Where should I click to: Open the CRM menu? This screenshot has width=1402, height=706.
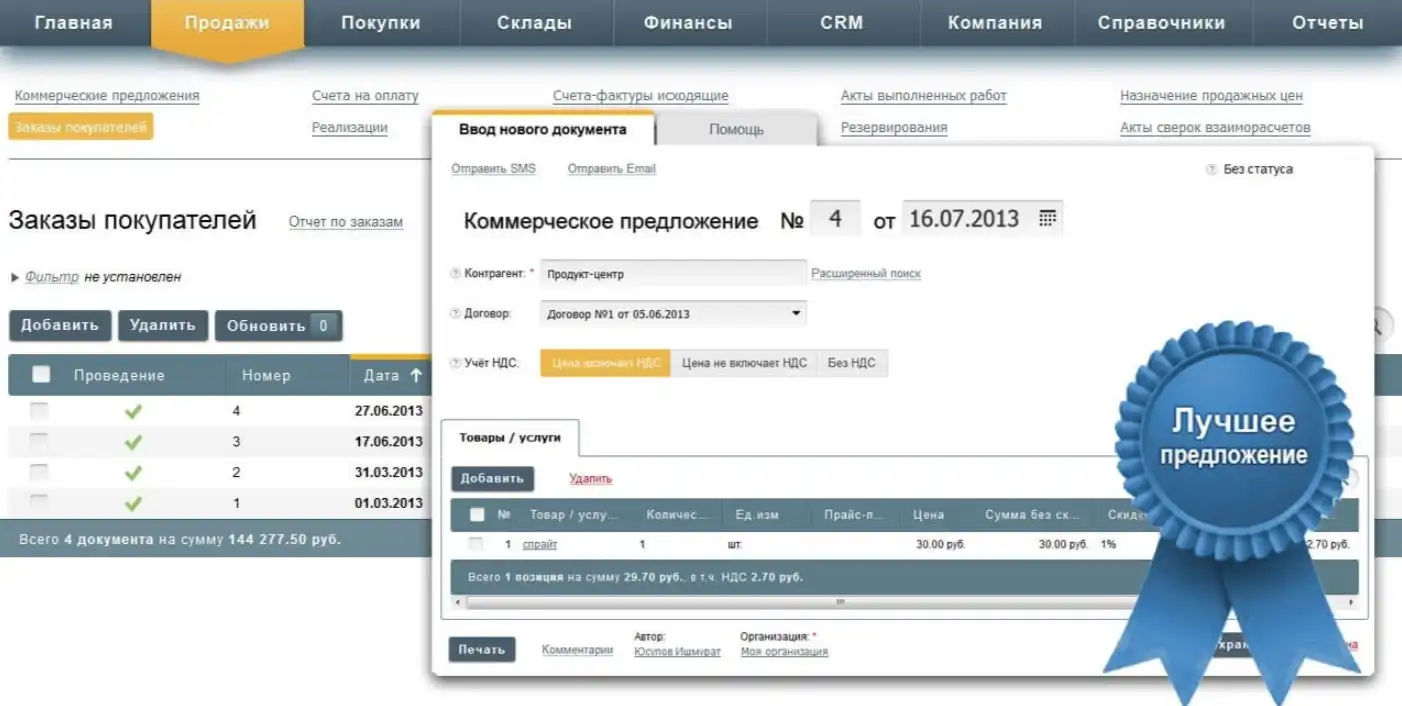point(841,22)
